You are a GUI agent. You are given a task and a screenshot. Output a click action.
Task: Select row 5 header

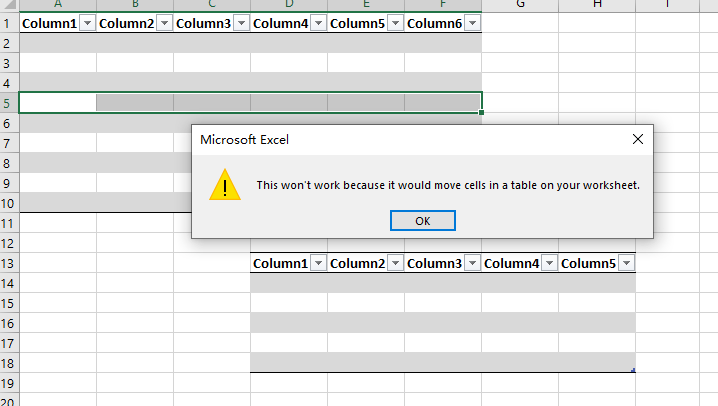click(9, 102)
